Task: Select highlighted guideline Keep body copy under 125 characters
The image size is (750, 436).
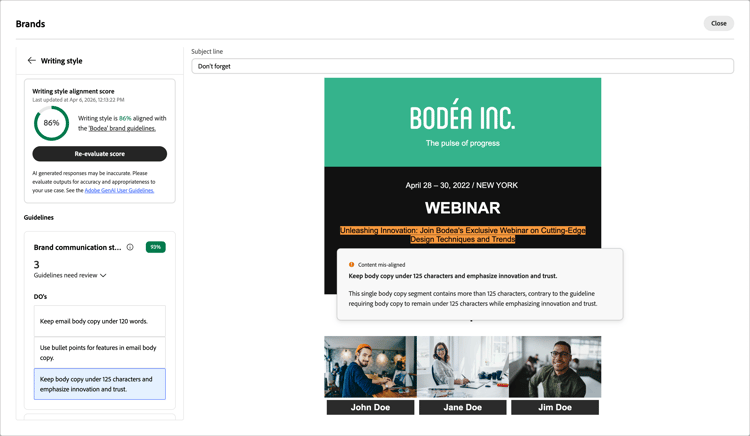Action: (x=99, y=384)
